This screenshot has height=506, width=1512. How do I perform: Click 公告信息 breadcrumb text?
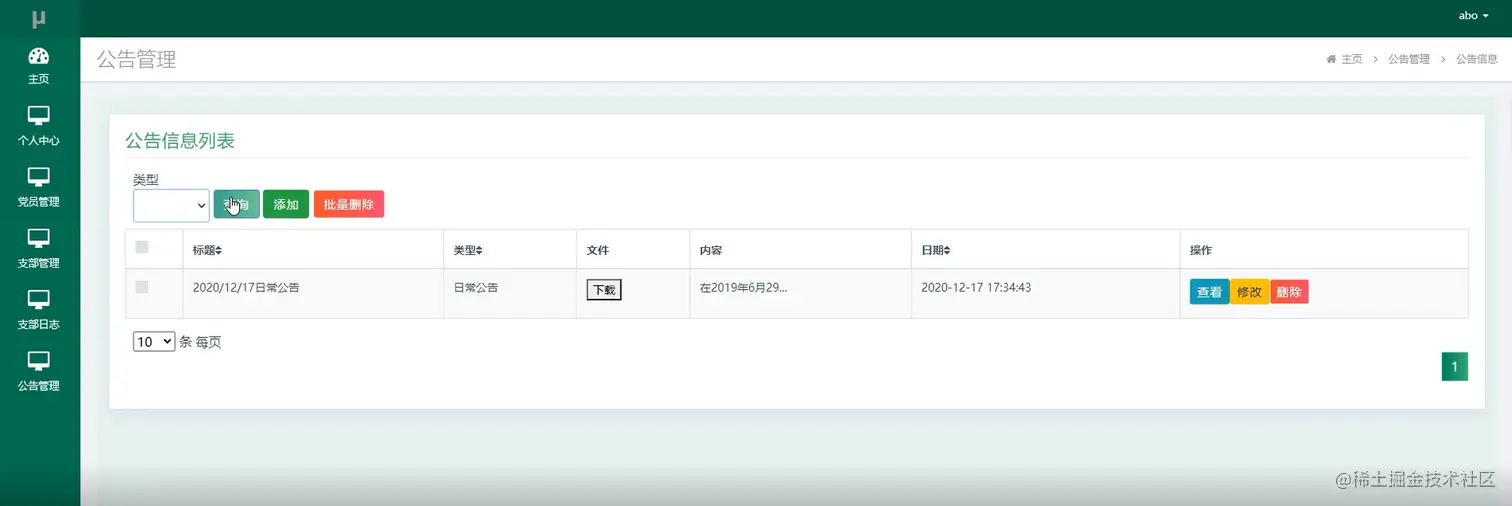[1477, 59]
